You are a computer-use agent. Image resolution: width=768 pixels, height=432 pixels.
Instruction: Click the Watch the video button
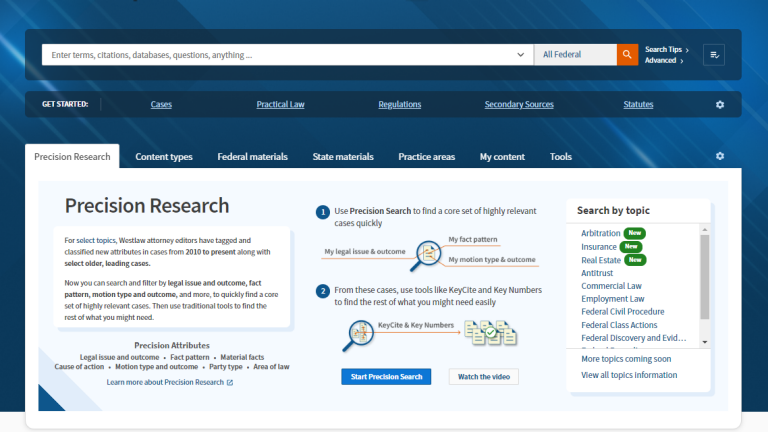tap(483, 377)
